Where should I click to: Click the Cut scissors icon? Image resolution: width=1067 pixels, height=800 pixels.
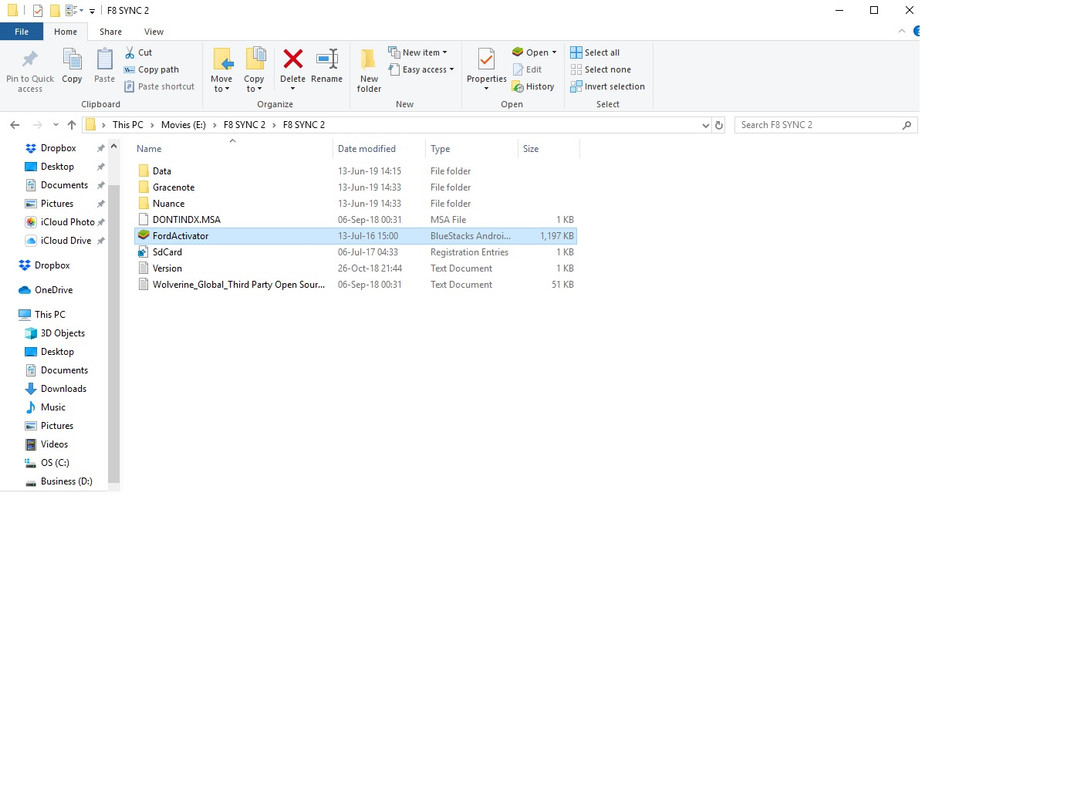point(129,52)
